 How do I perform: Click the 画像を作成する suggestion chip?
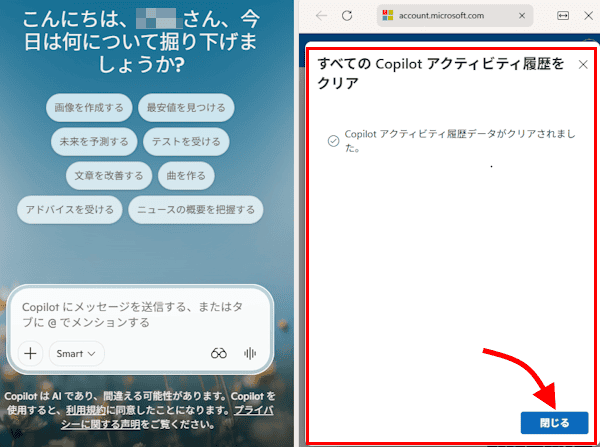(89, 108)
